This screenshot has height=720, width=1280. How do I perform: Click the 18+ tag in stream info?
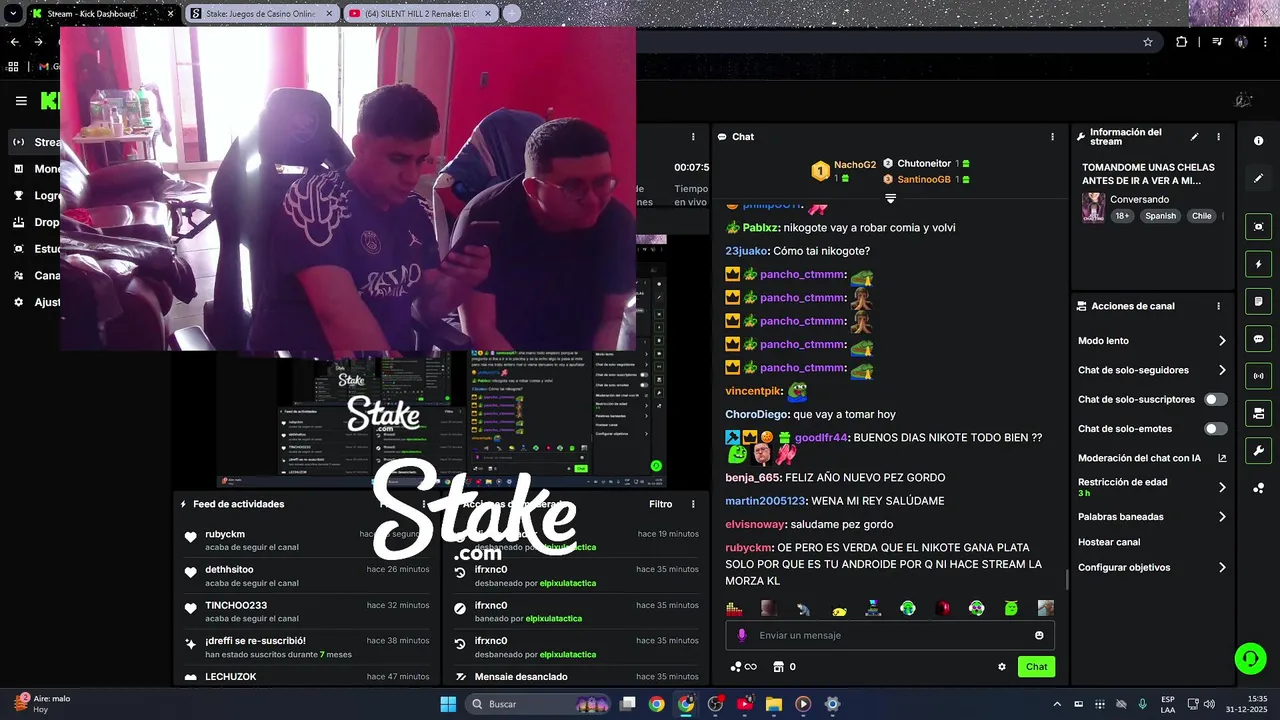1122,216
